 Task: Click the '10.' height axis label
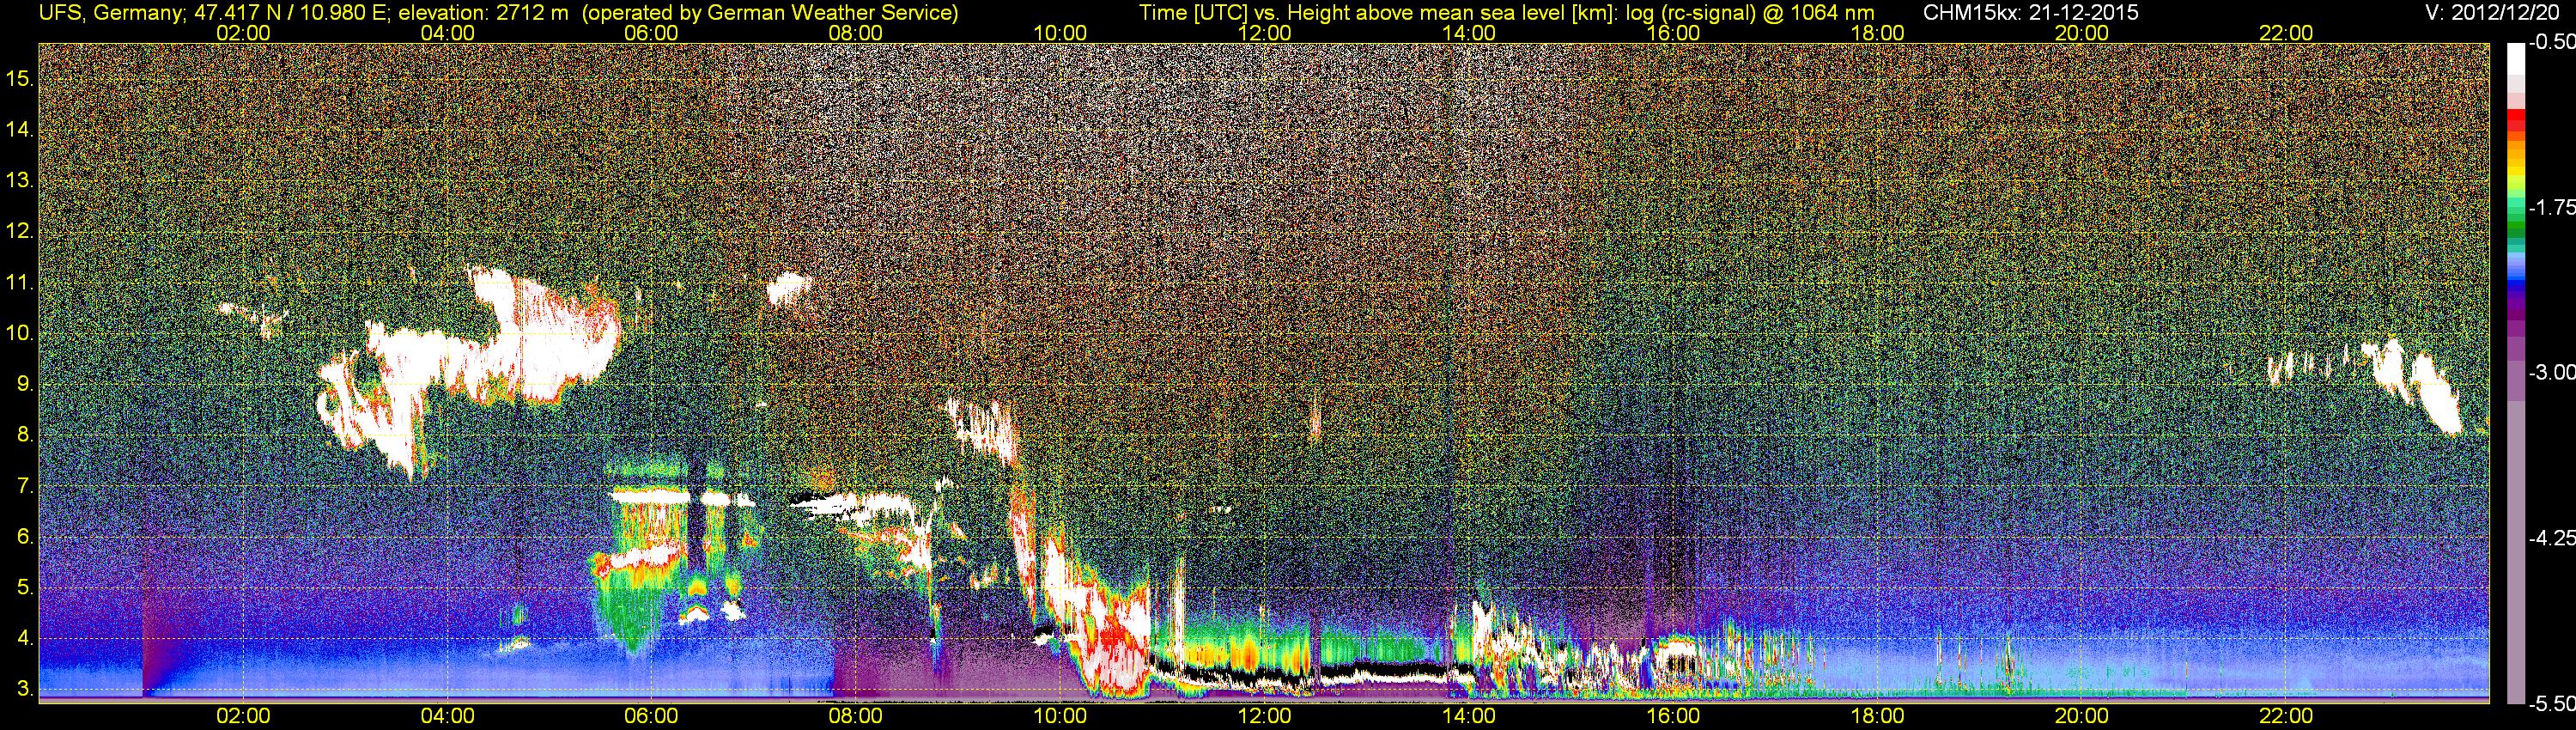[x=21, y=333]
